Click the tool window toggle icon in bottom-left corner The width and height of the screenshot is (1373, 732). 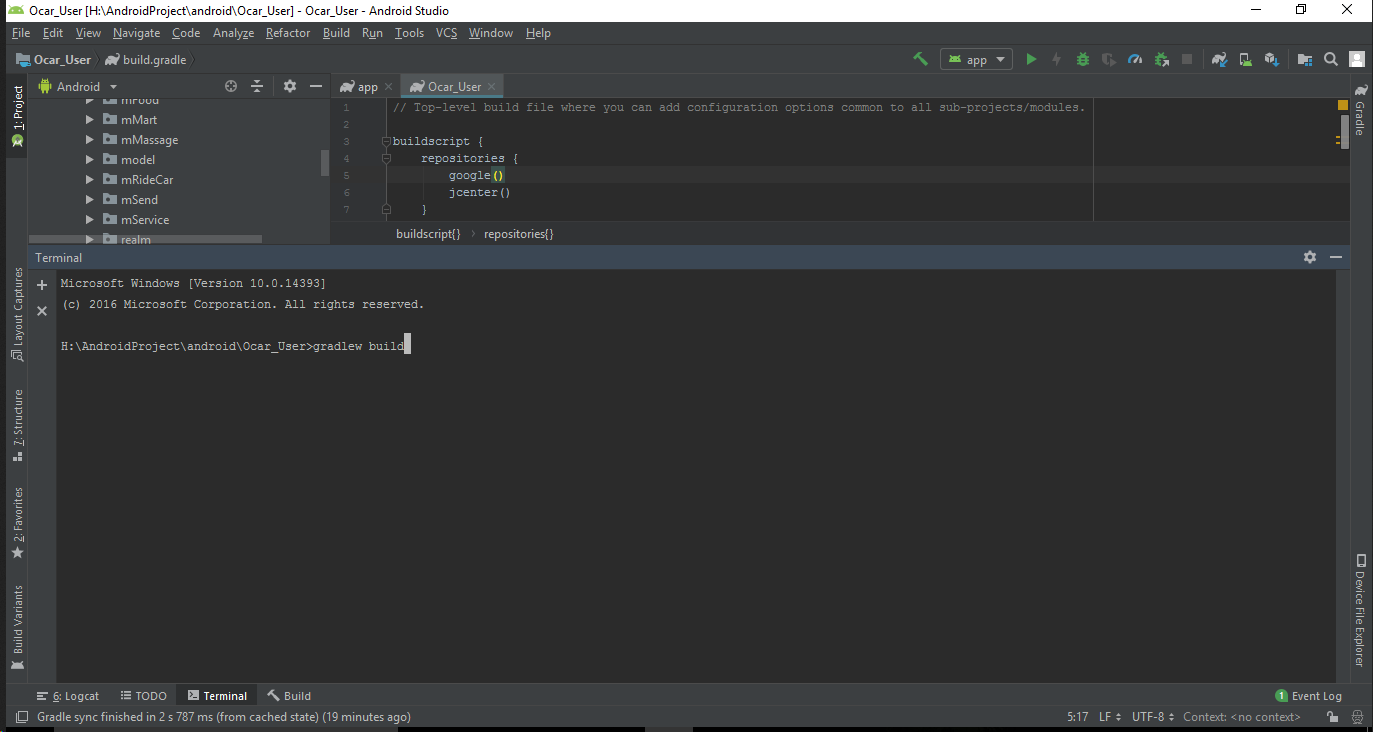[21, 716]
